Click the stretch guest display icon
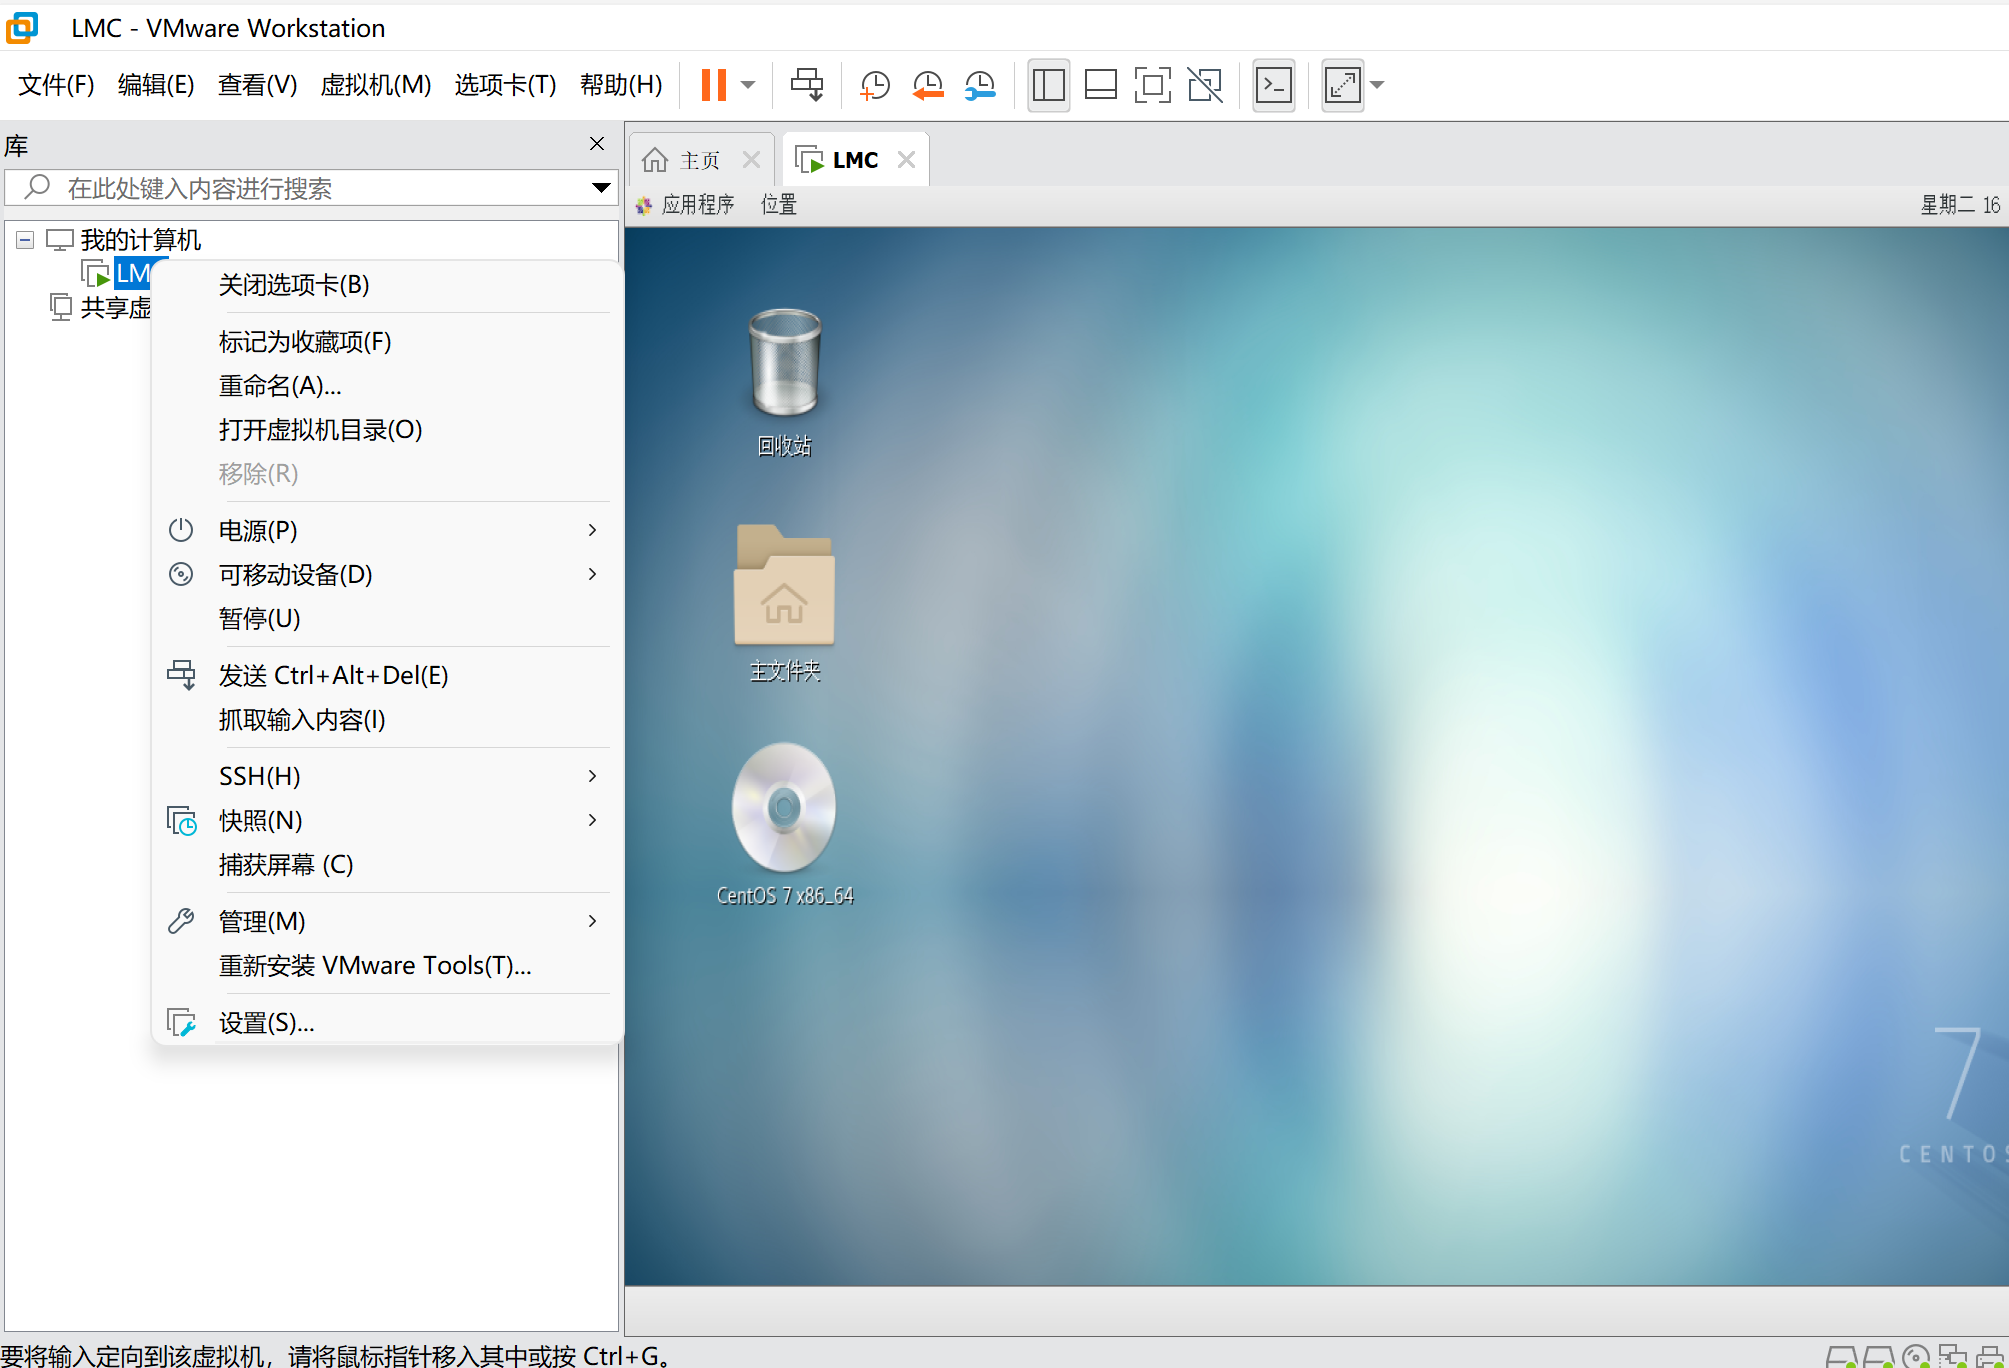This screenshot has height=1368, width=2009. click(1342, 85)
